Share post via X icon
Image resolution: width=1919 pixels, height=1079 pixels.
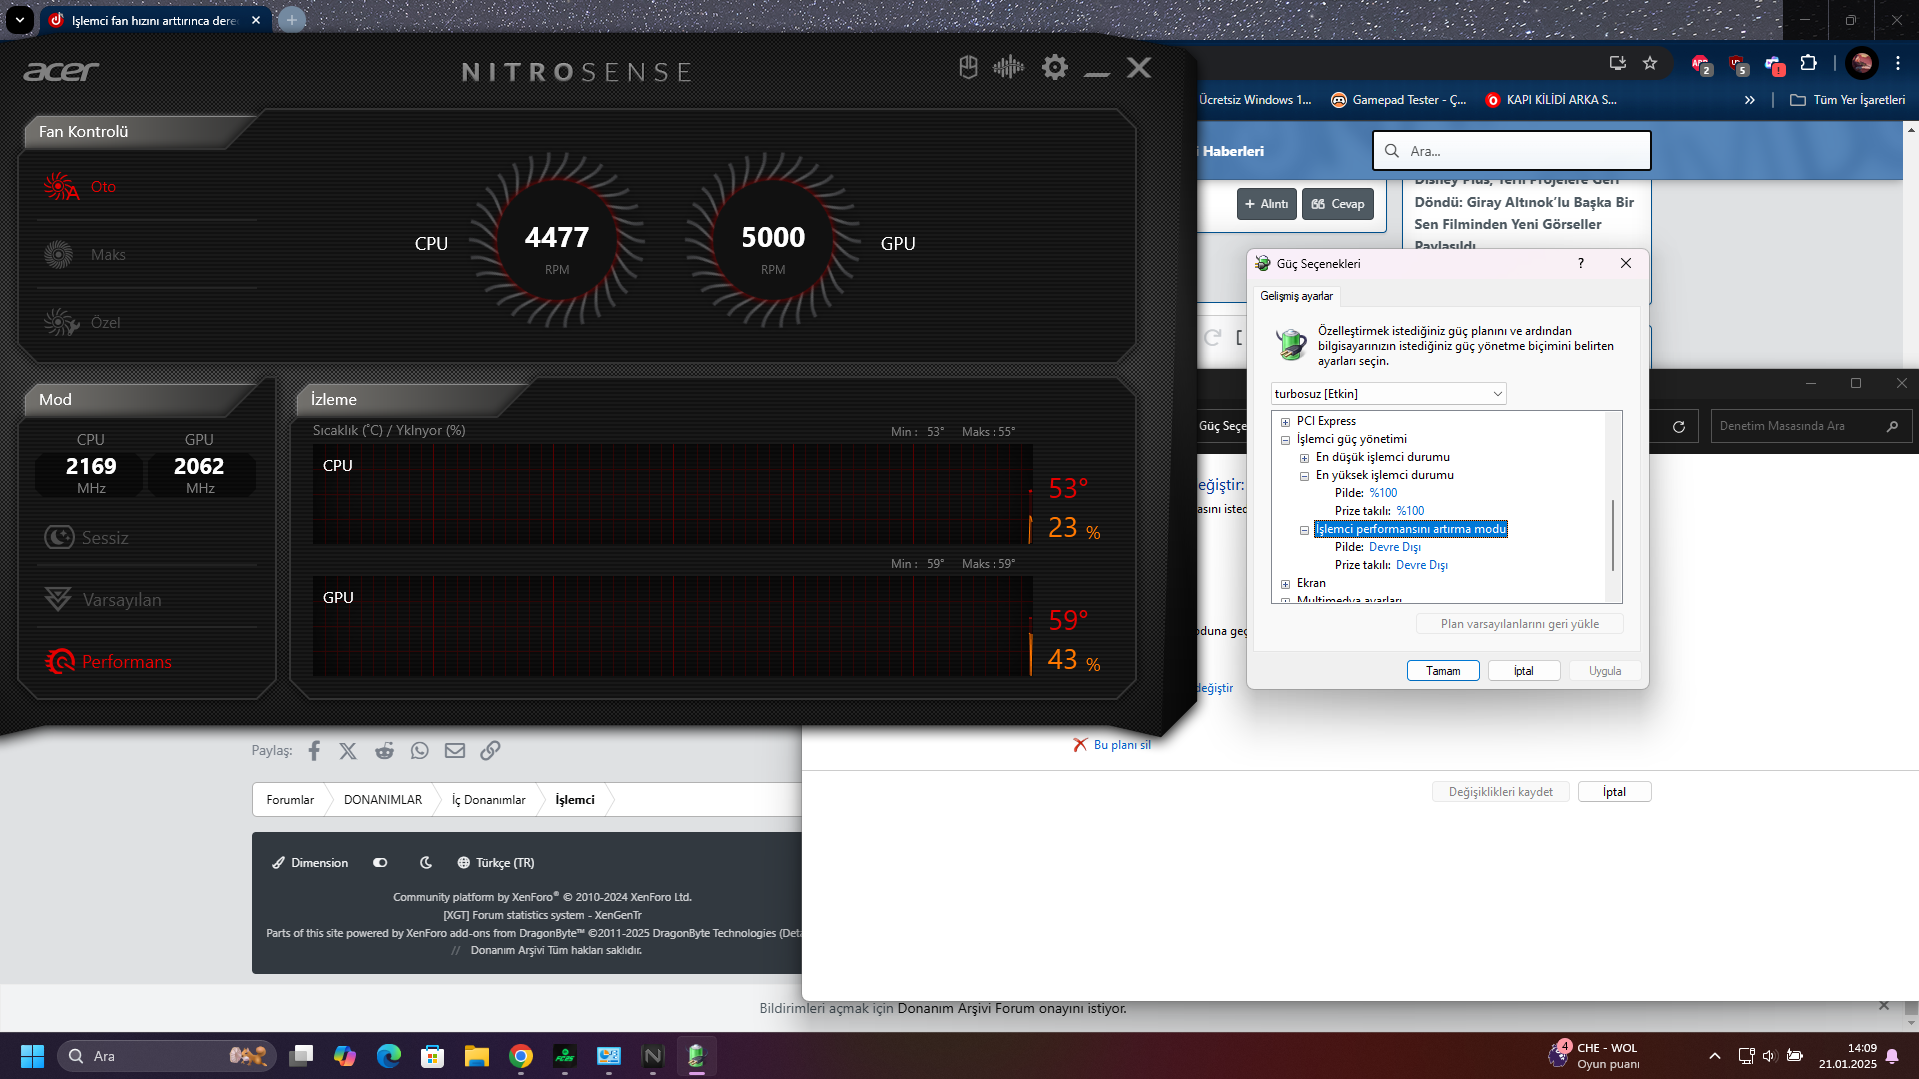coord(348,751)
